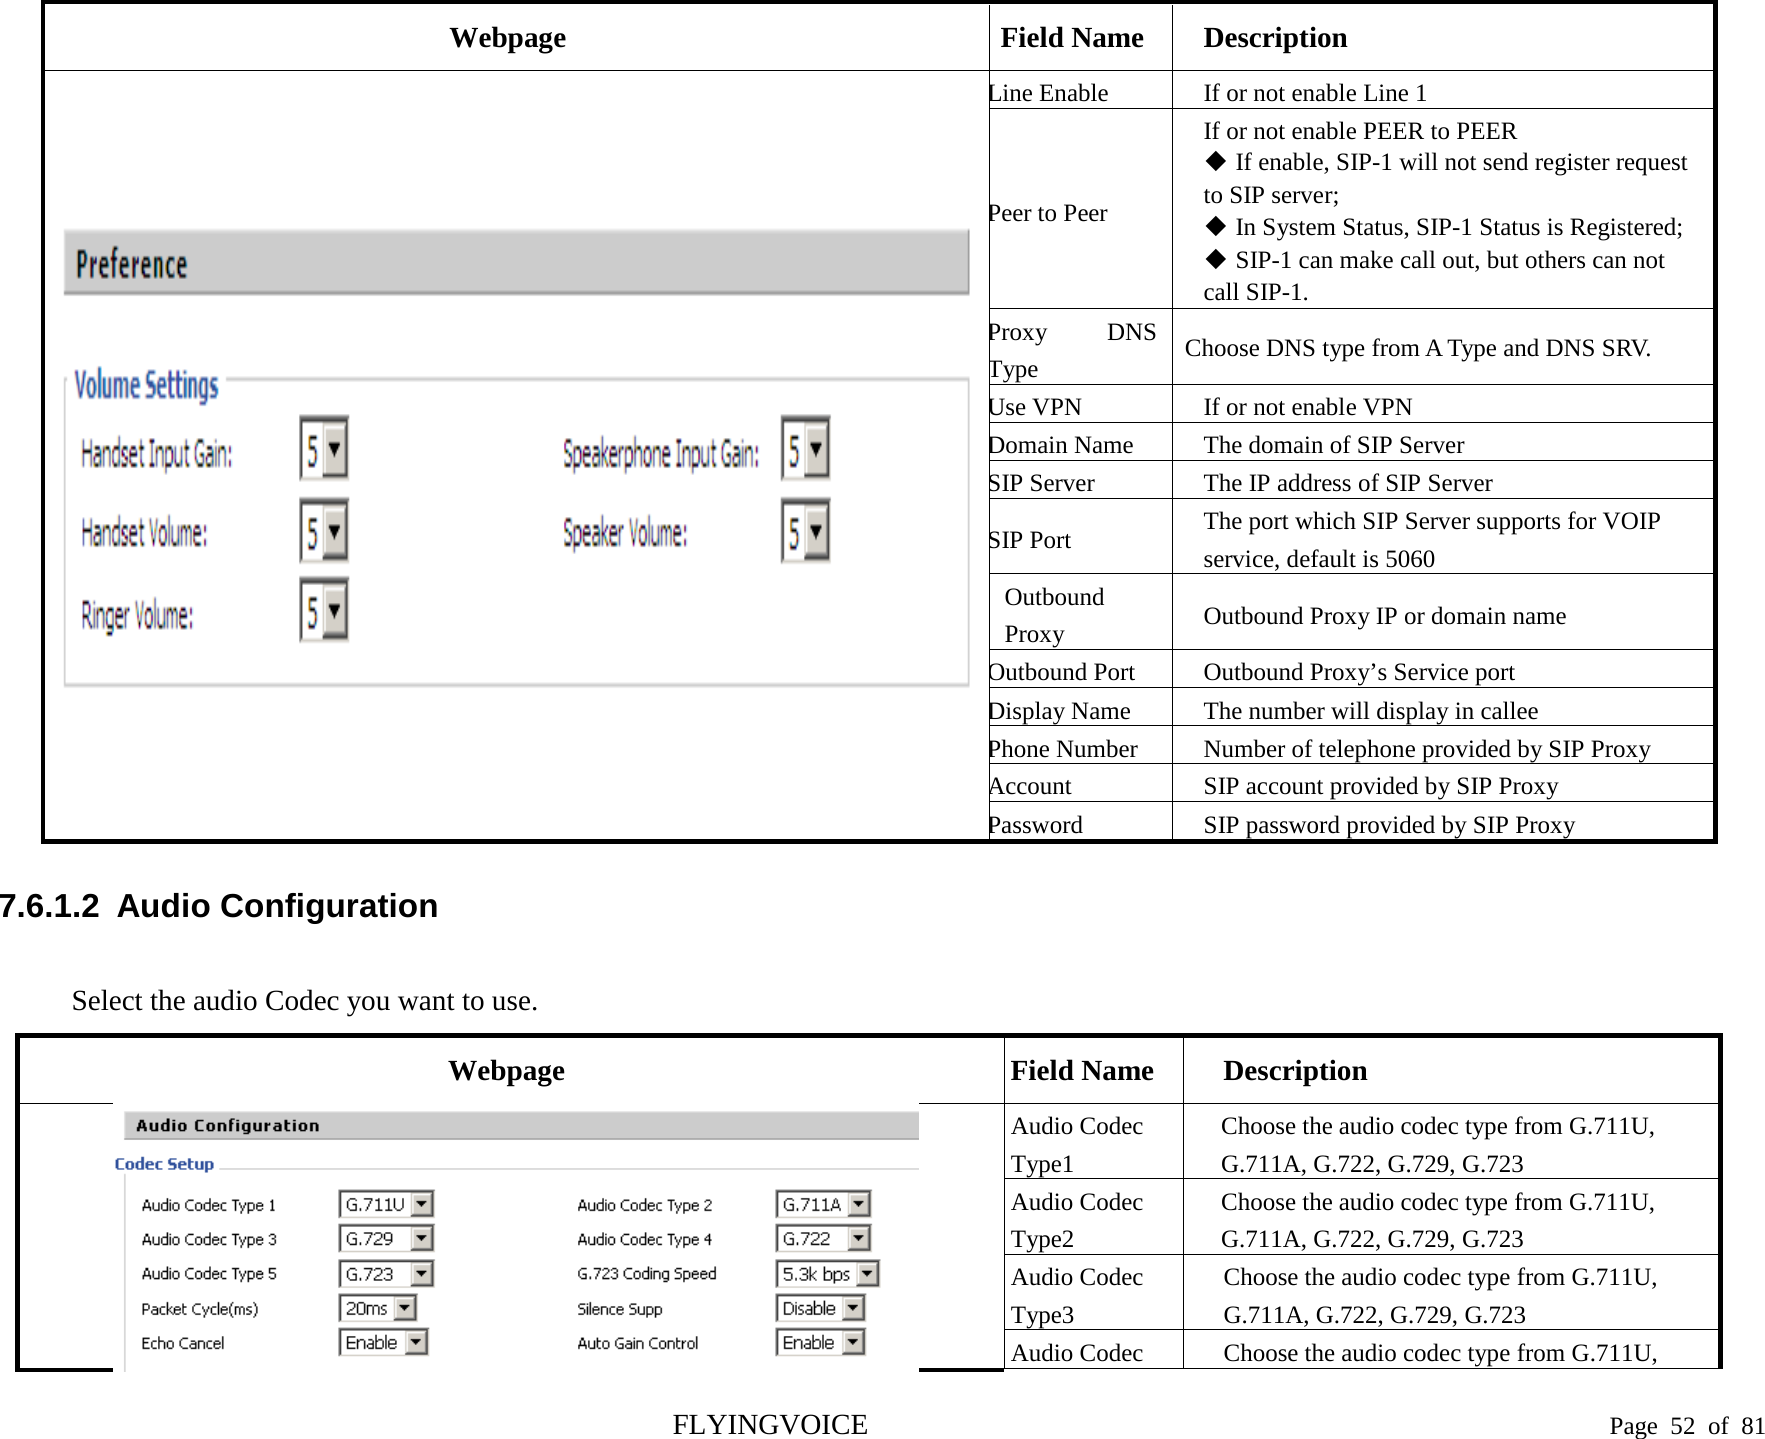Click the FLYINGVOICE footer text
Screen dimensions: 1765x1439
(x=770, y=1424)
